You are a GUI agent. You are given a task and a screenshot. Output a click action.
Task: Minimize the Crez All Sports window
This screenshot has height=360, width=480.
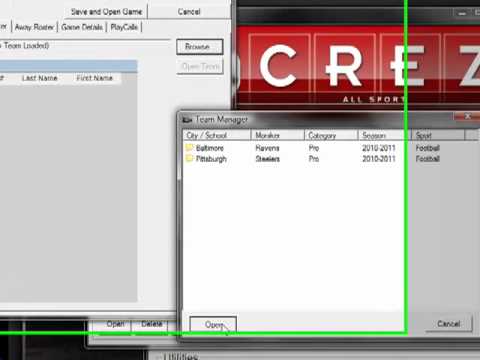pos(462,13)
